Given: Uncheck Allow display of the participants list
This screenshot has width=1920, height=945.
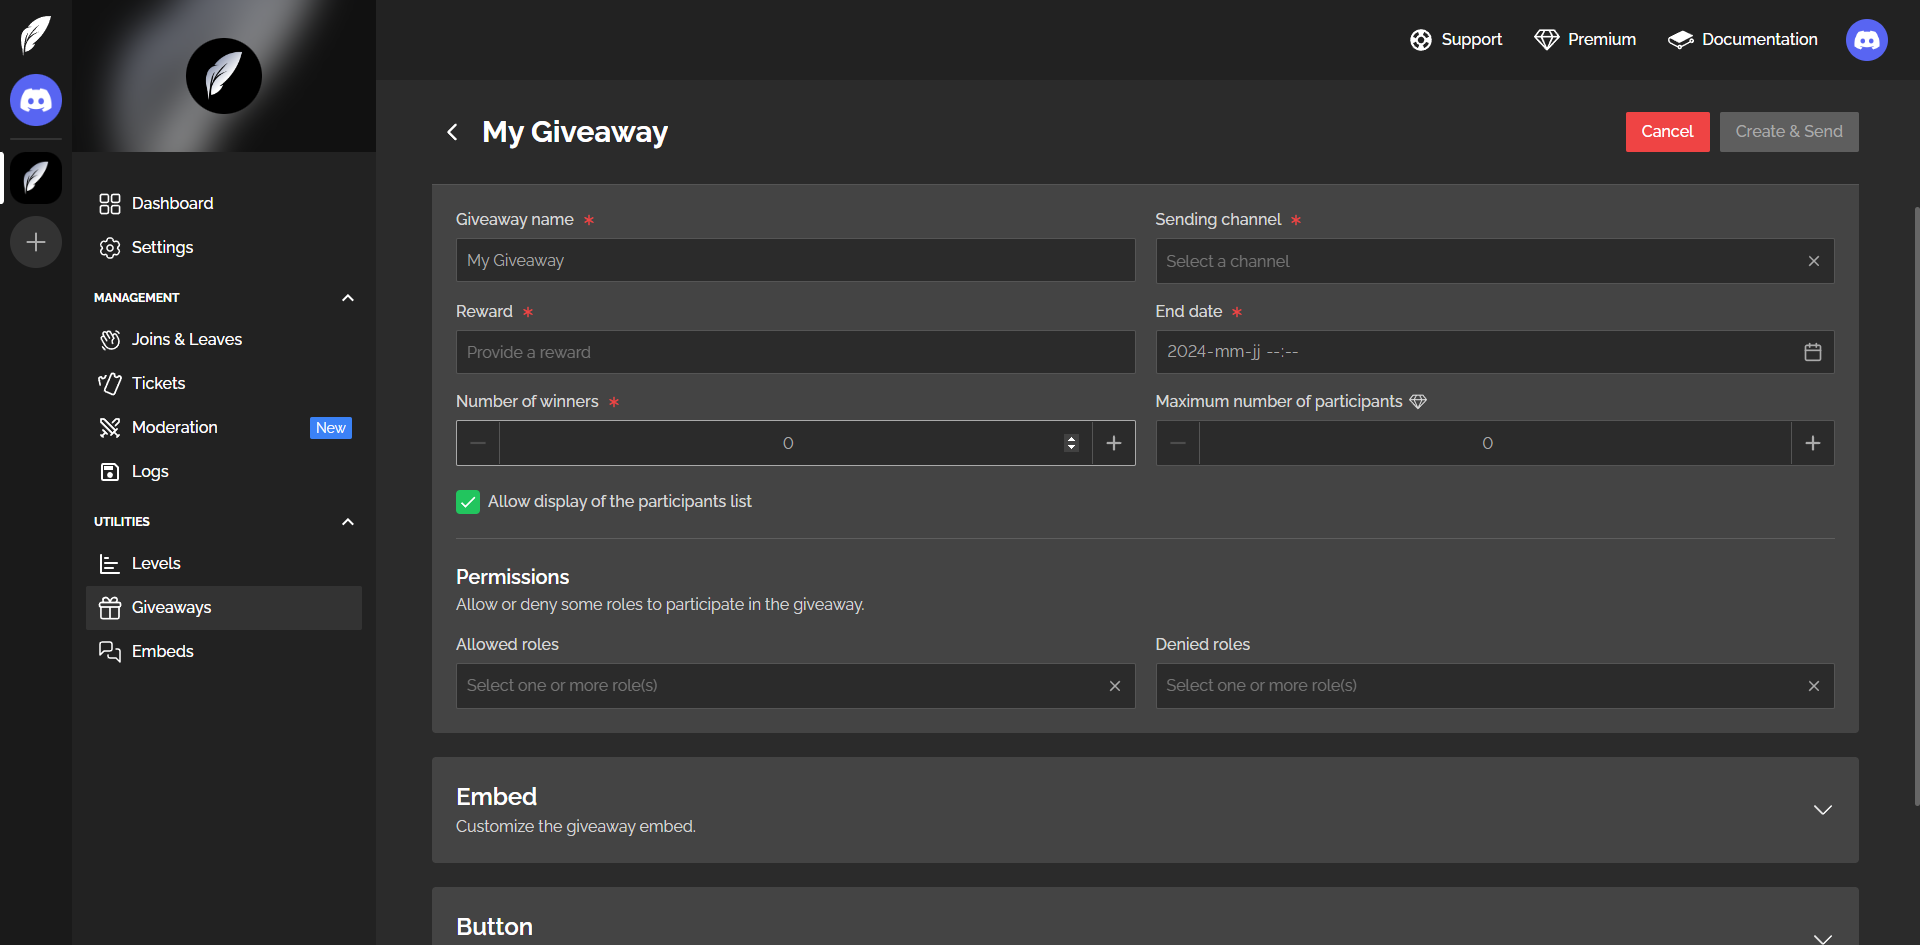Looking at the screenshot, I should tap(468, 502).
